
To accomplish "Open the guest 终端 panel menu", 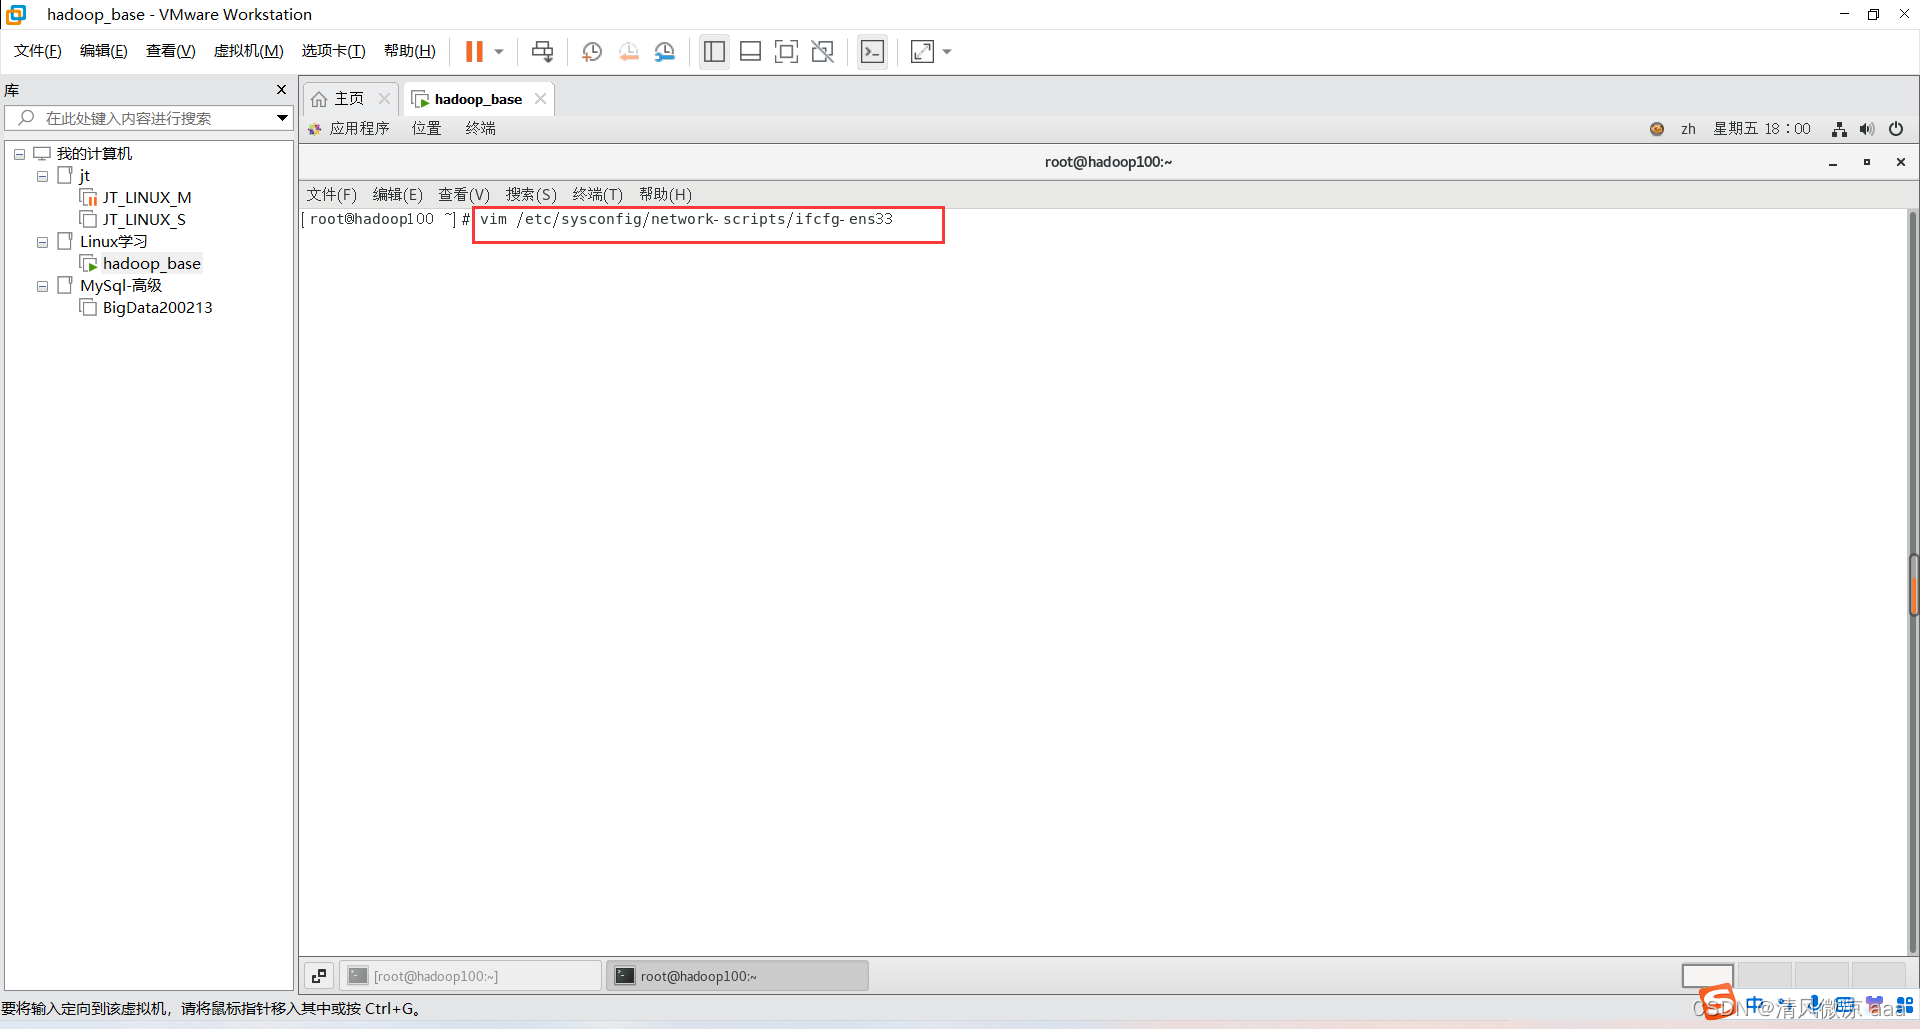I will pyautogui.click(x=480, y=129).
